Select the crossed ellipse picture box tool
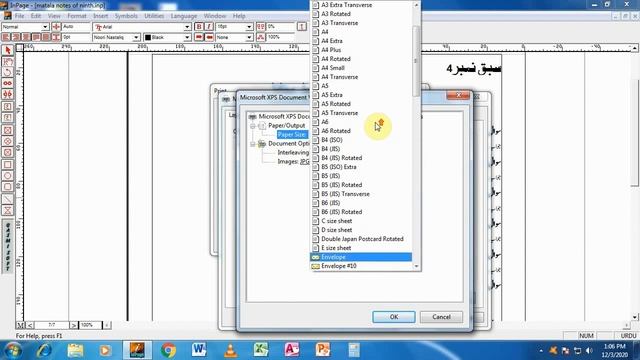The image size is (640, 360). click(x=7, y=141)
